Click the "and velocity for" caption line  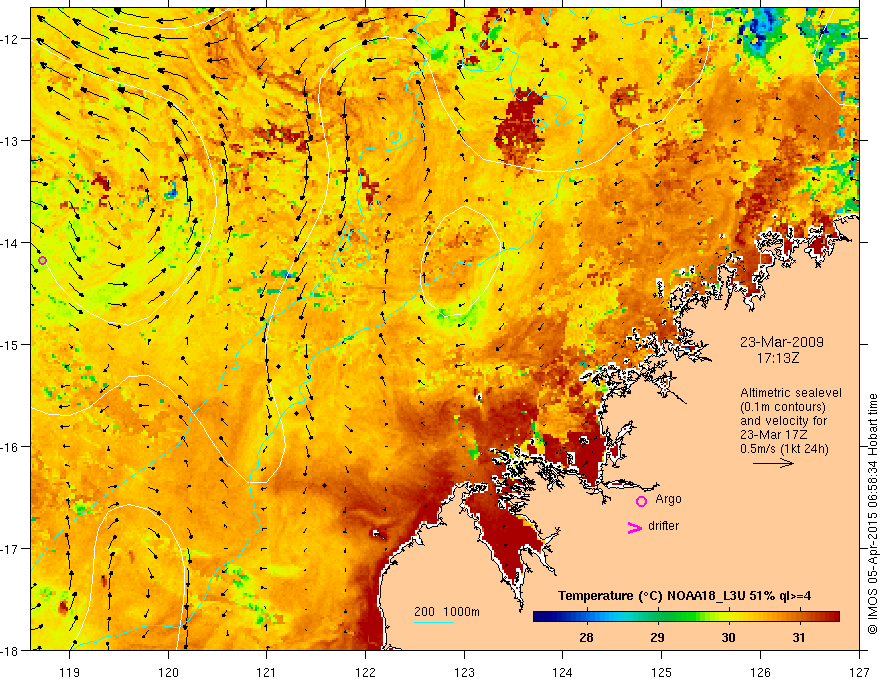click(x=783, y=421)
